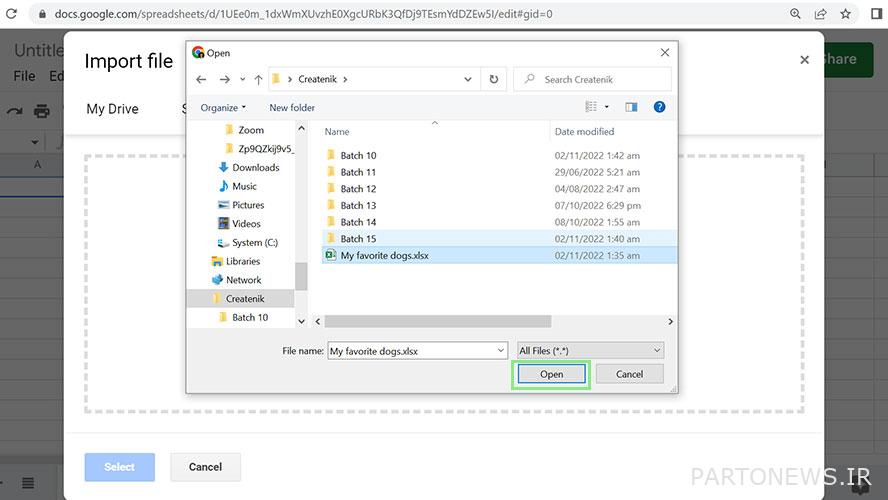Close the Import file dialog
The image size is (888, 500).
click(804, 59)
